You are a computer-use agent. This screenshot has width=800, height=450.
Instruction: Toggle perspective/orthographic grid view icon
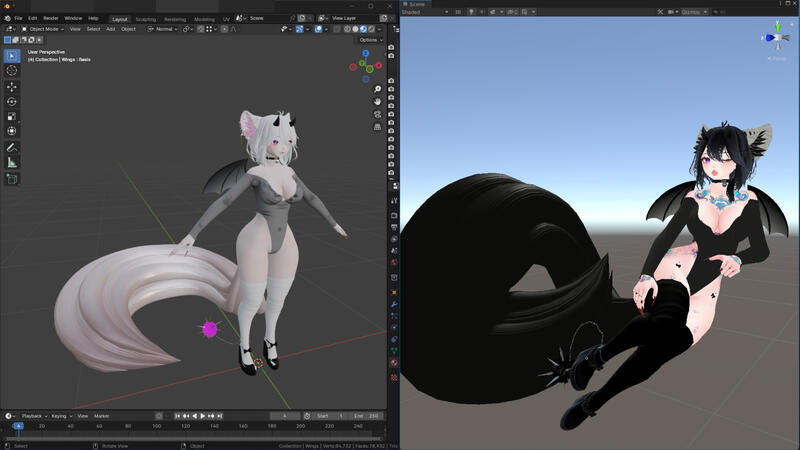click(378, 127)
